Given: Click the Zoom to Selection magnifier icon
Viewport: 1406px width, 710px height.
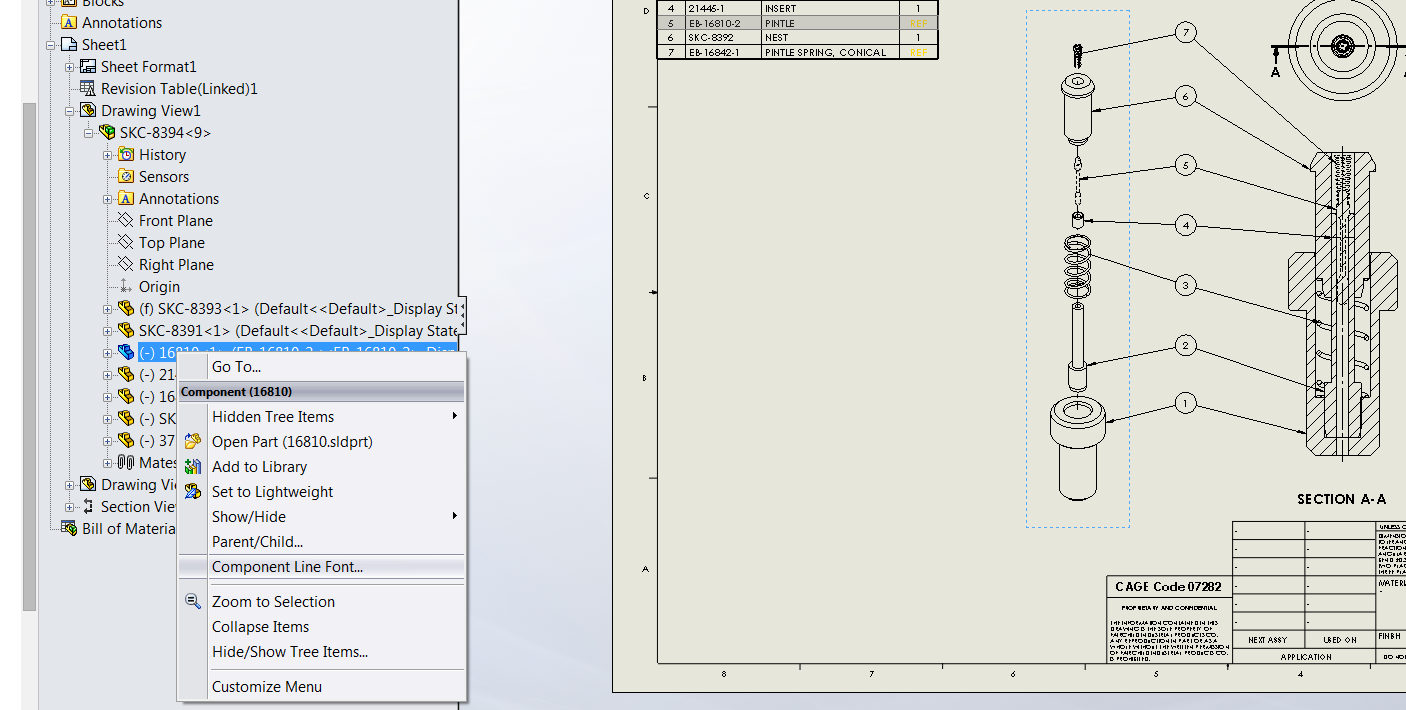Looking at the screenshot, I should point(193,601).
